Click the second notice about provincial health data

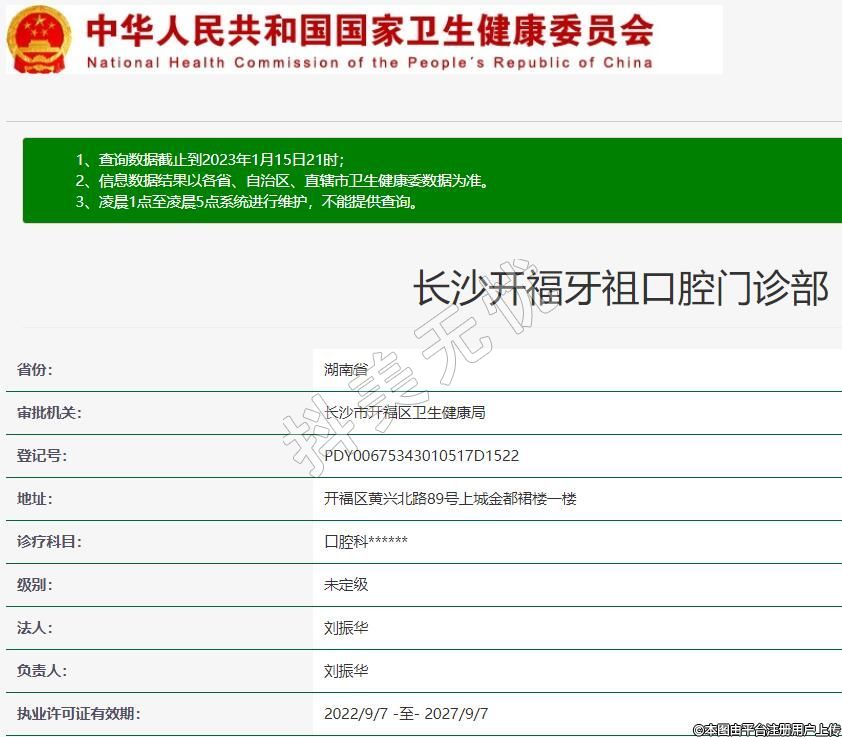click(283, 181)
